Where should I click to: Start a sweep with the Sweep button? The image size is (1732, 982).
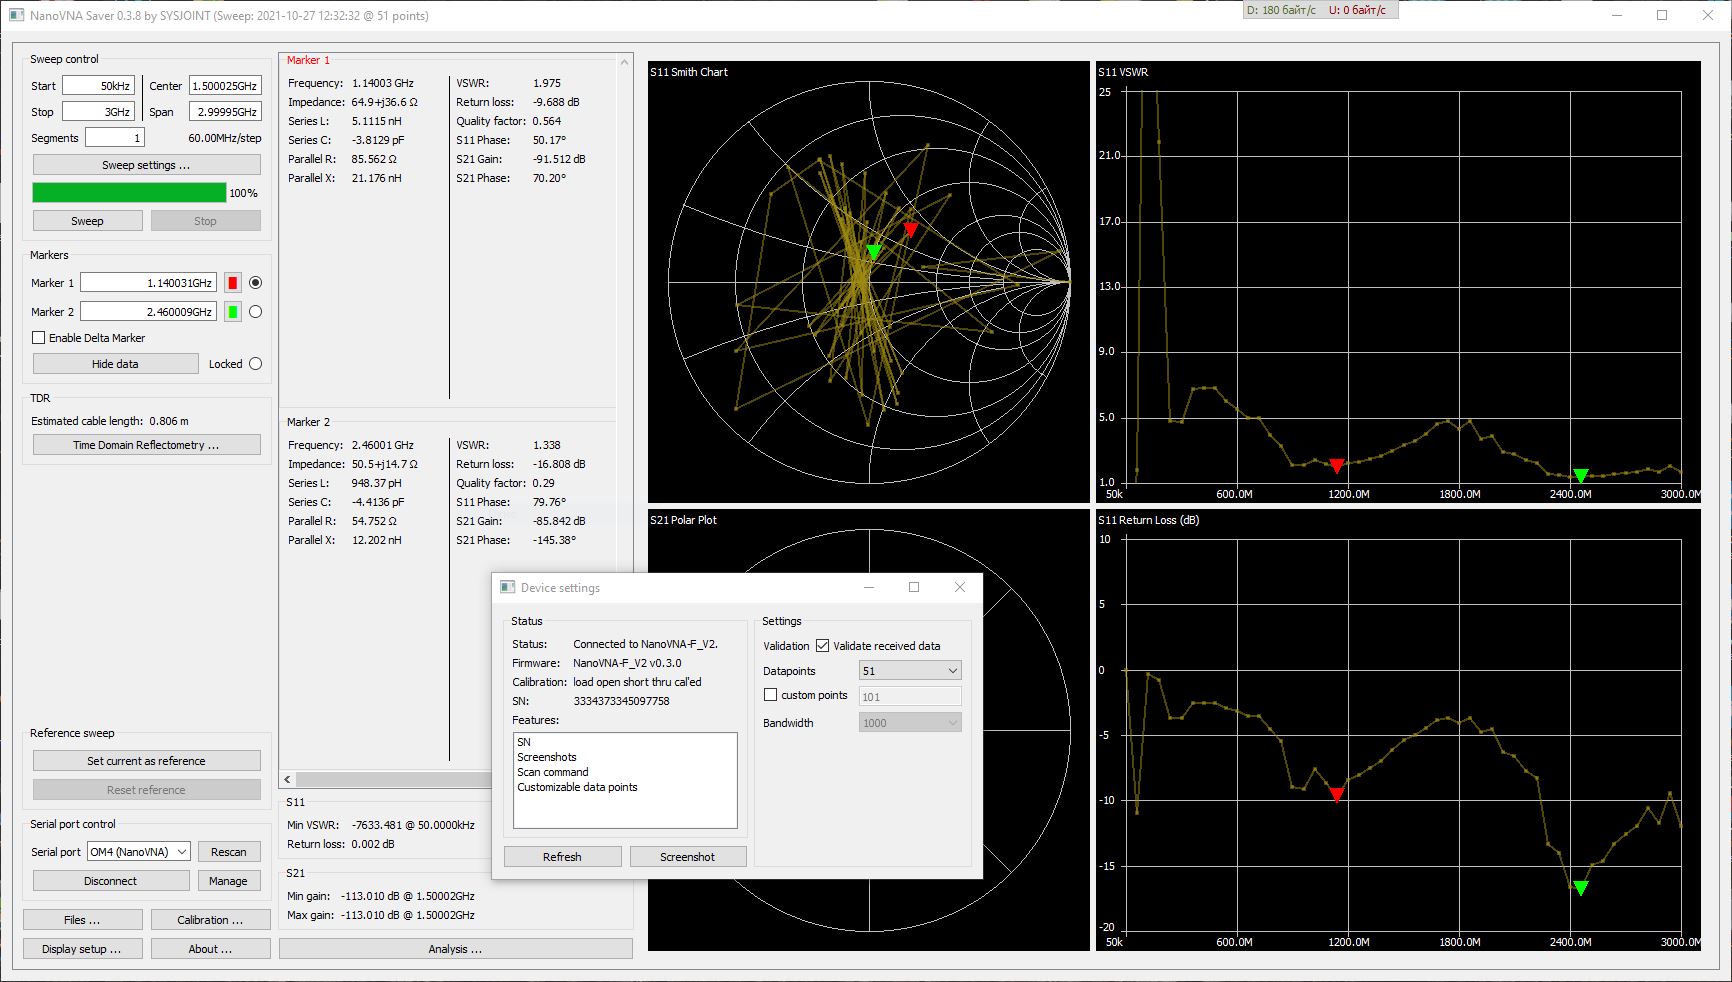pyautogui.click(x=88, y=221)
